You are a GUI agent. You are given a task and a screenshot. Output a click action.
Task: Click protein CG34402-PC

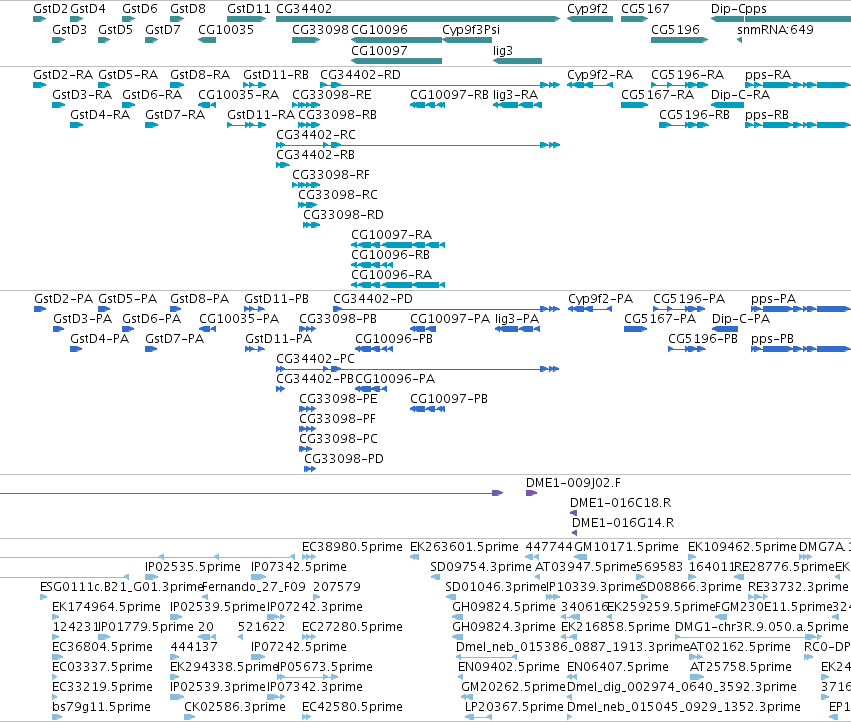coord(315,359)
